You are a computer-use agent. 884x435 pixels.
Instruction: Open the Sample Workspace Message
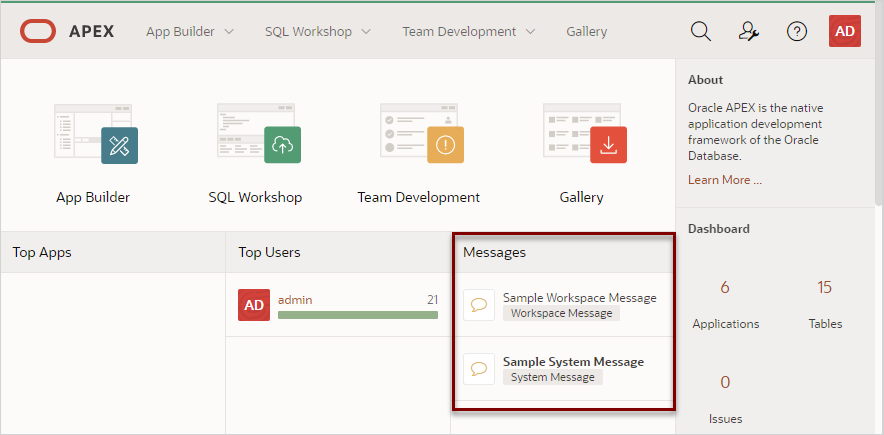pyautogui.click(x=580, y=298)
